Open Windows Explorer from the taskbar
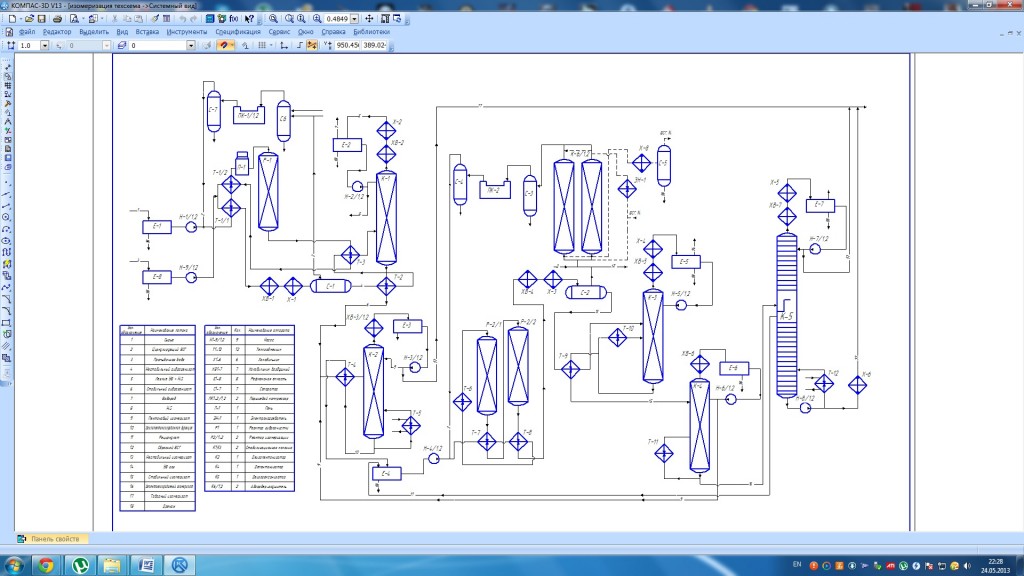This screenshot has height=576, width=1024. (x=112, y=565)
